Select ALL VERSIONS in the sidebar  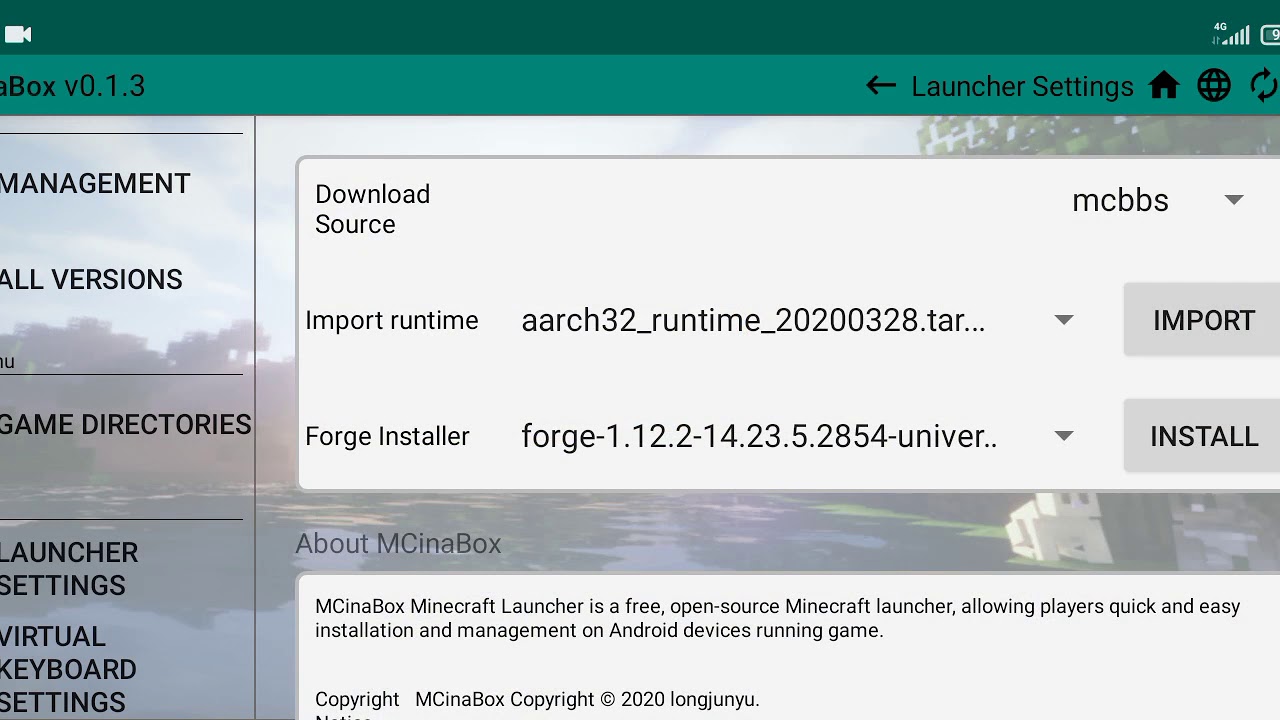point(91,280)
